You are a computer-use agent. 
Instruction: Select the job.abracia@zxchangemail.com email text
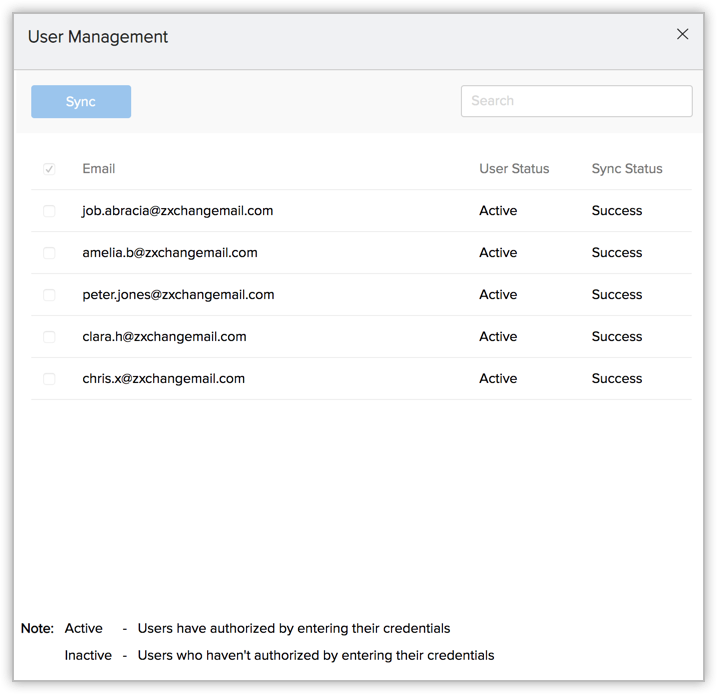pos(178,211)
